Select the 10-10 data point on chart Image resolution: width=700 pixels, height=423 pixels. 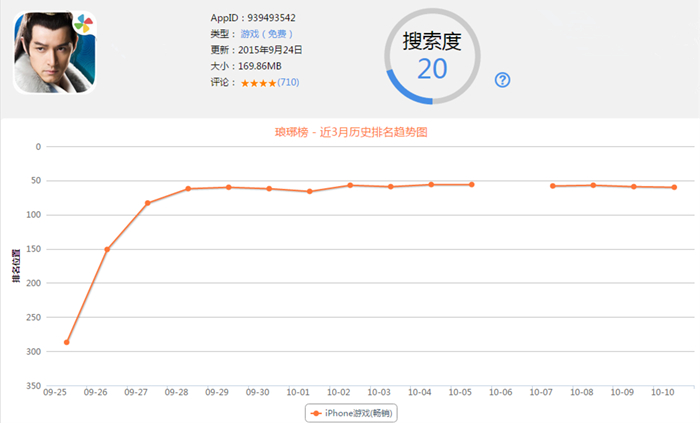click(674, 187)
